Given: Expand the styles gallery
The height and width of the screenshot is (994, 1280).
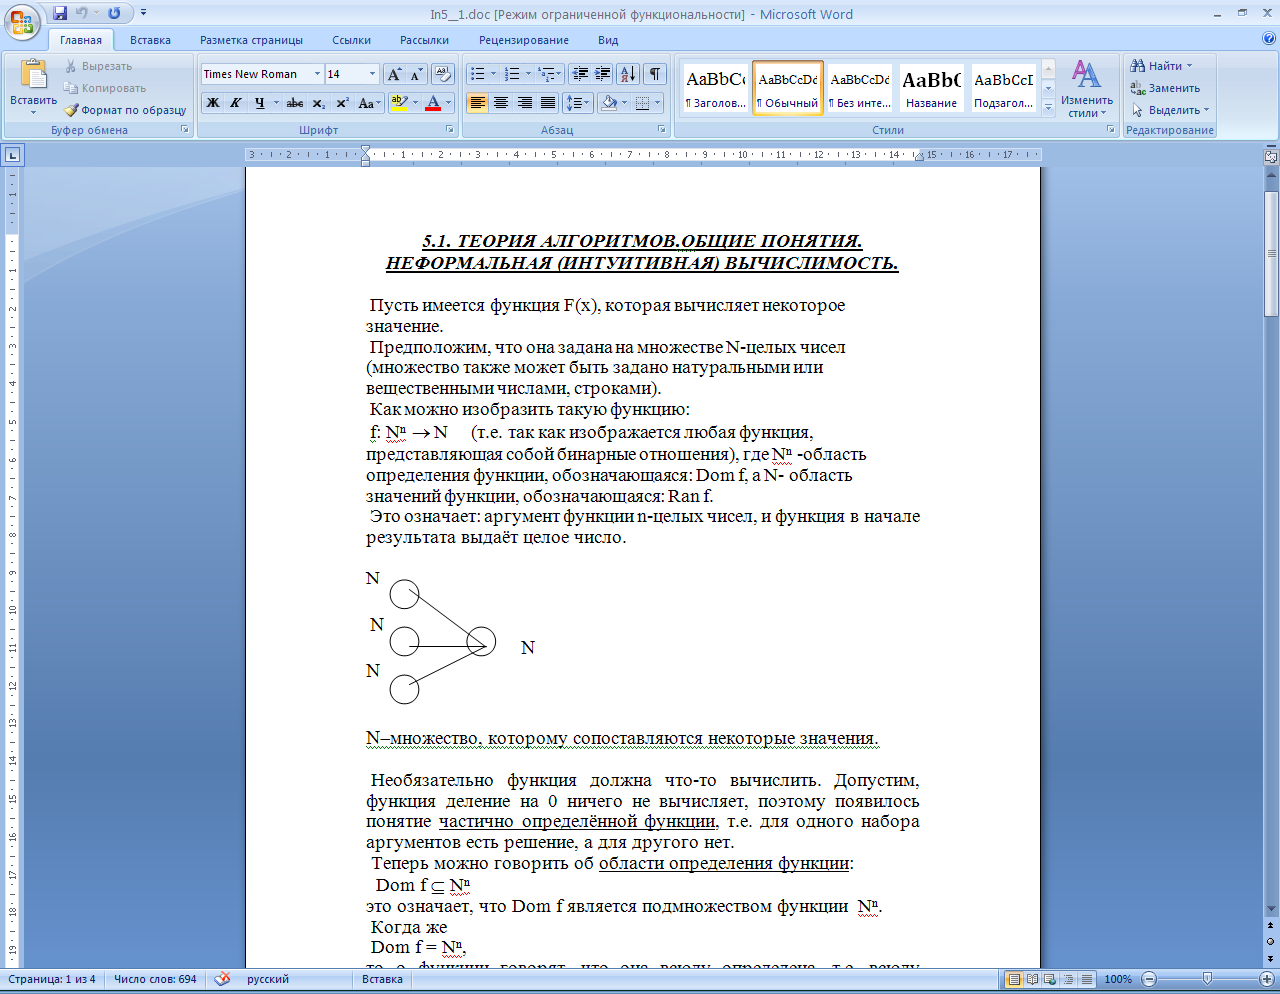Looking at the screenshot, I should 1048,109.
